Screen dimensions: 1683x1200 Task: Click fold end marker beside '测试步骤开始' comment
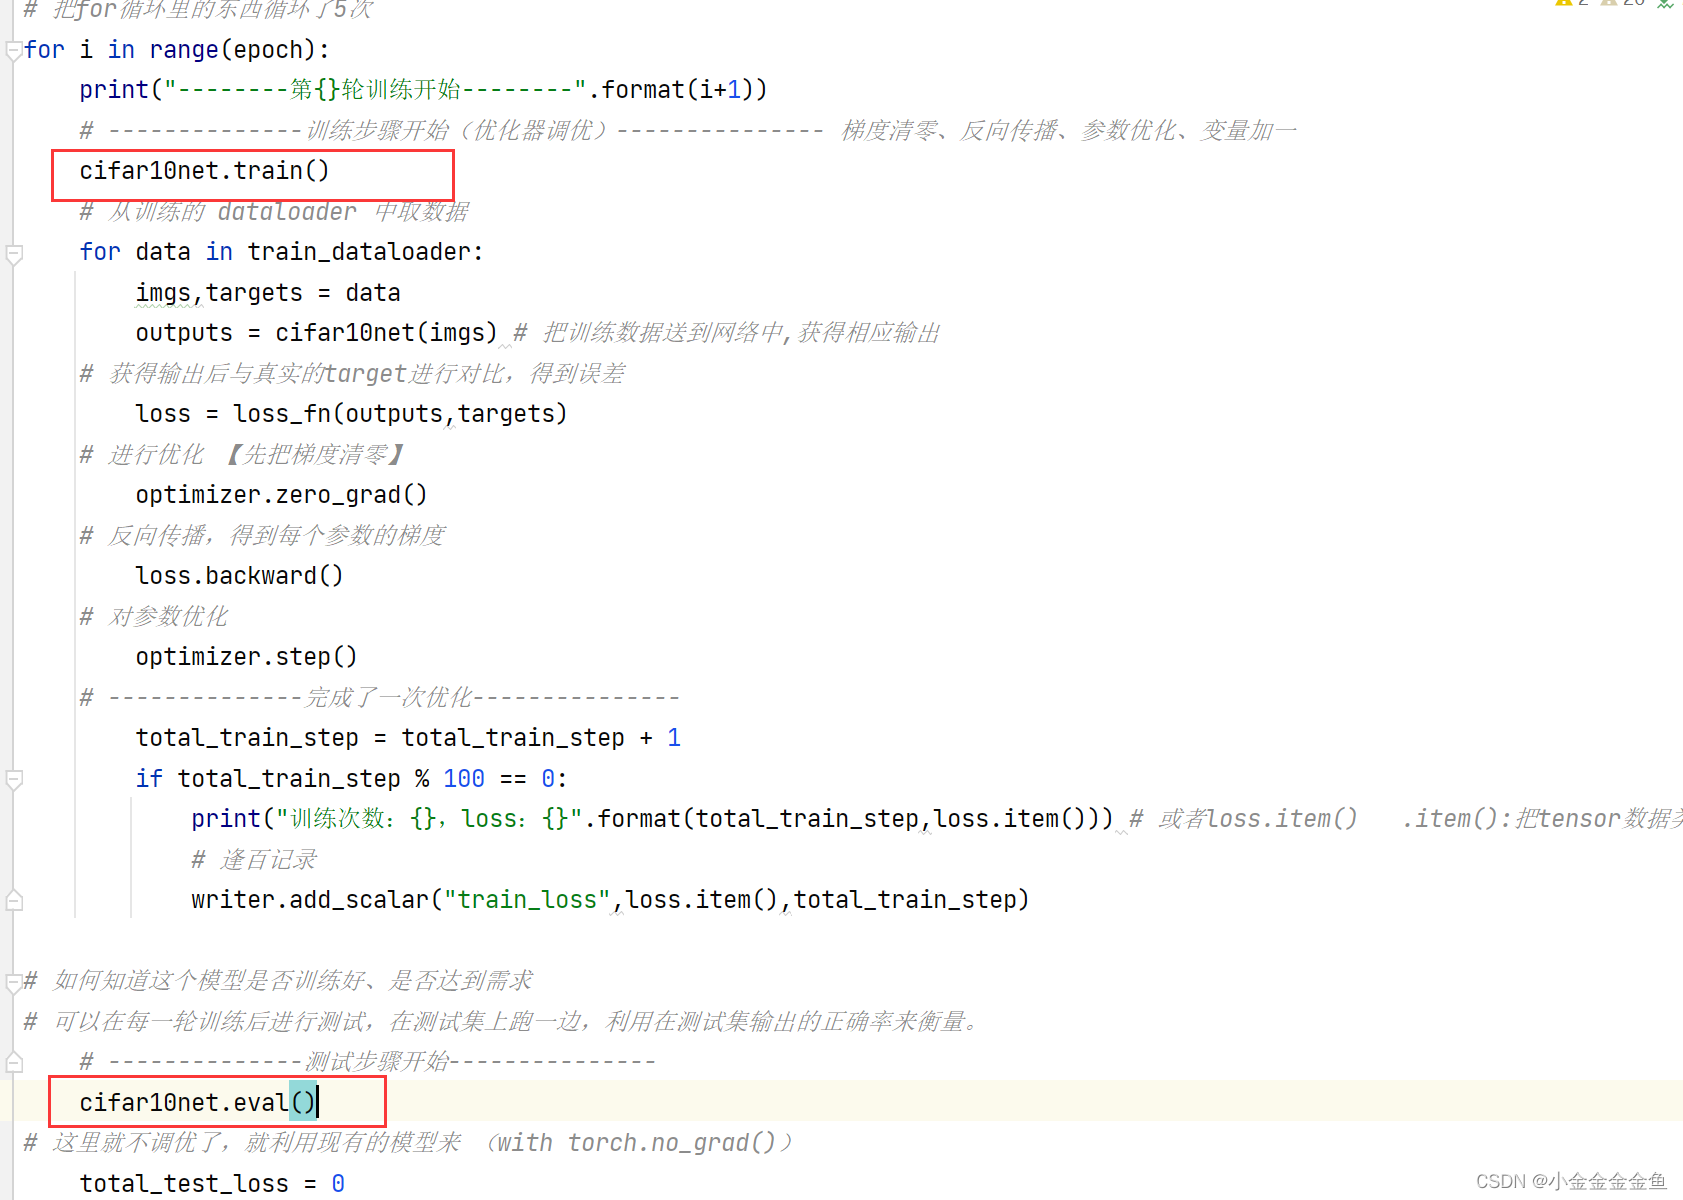point(14,1062)
